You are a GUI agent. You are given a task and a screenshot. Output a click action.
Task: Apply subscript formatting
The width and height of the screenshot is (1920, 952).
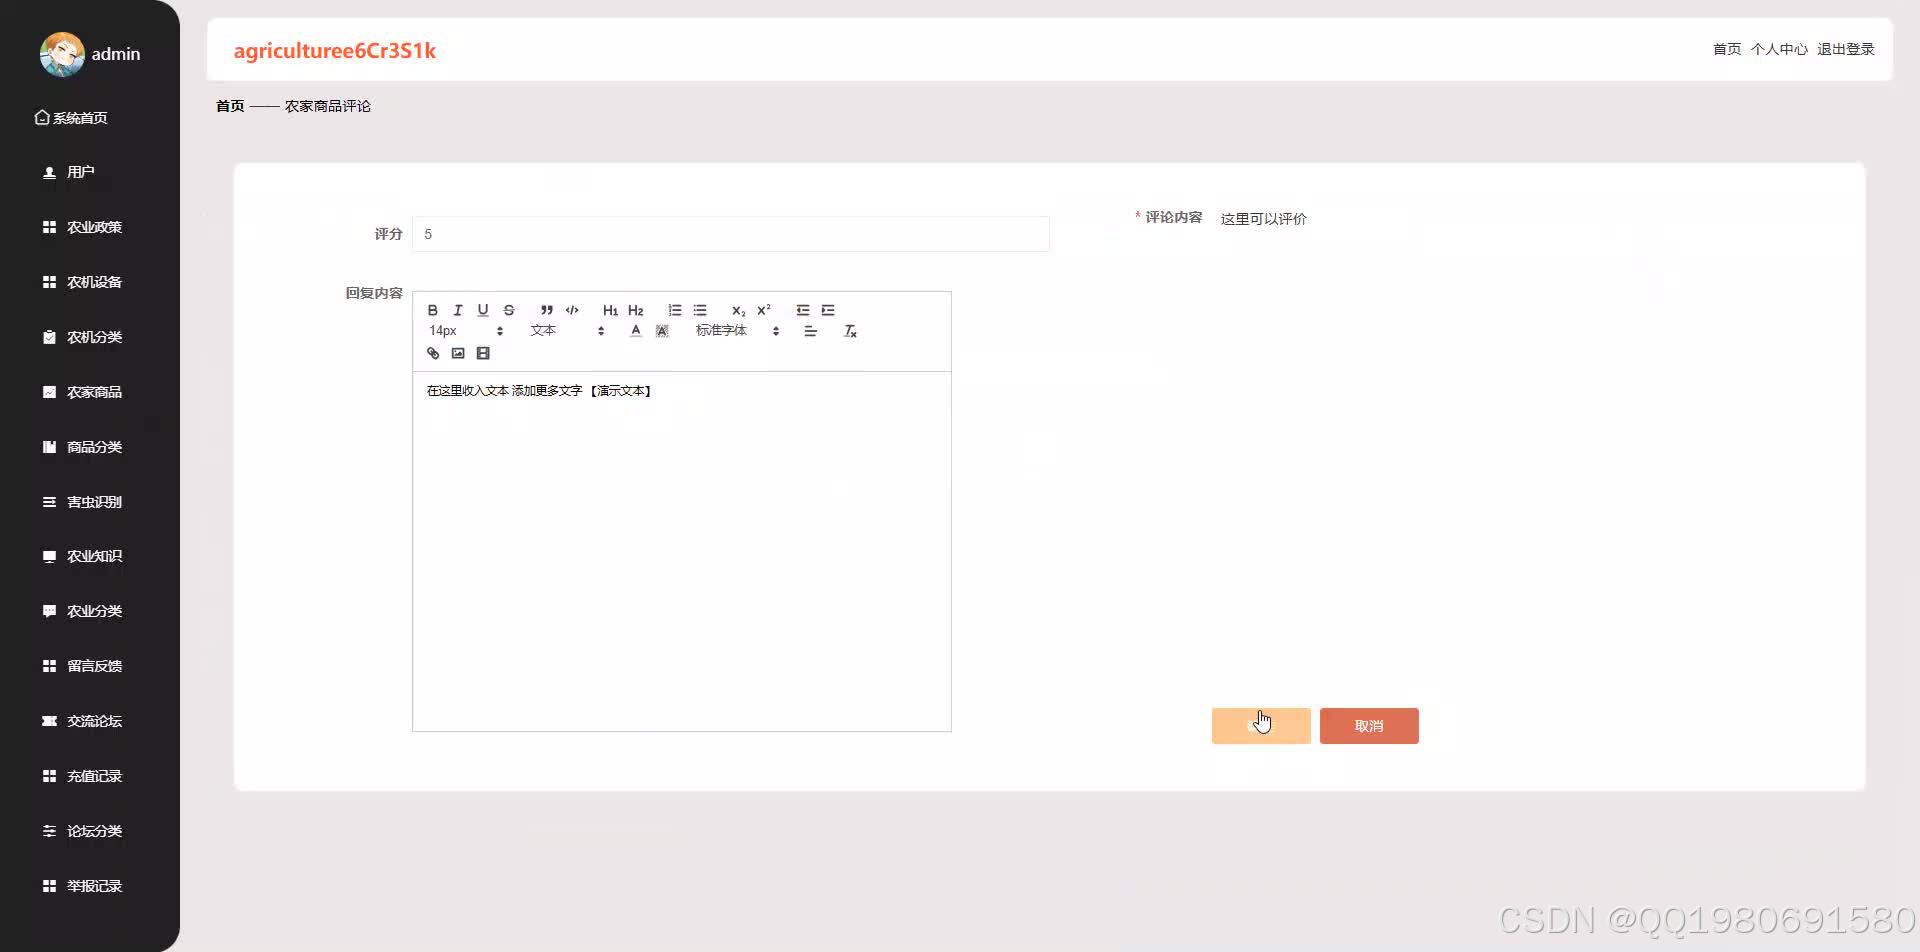[738, 310]
